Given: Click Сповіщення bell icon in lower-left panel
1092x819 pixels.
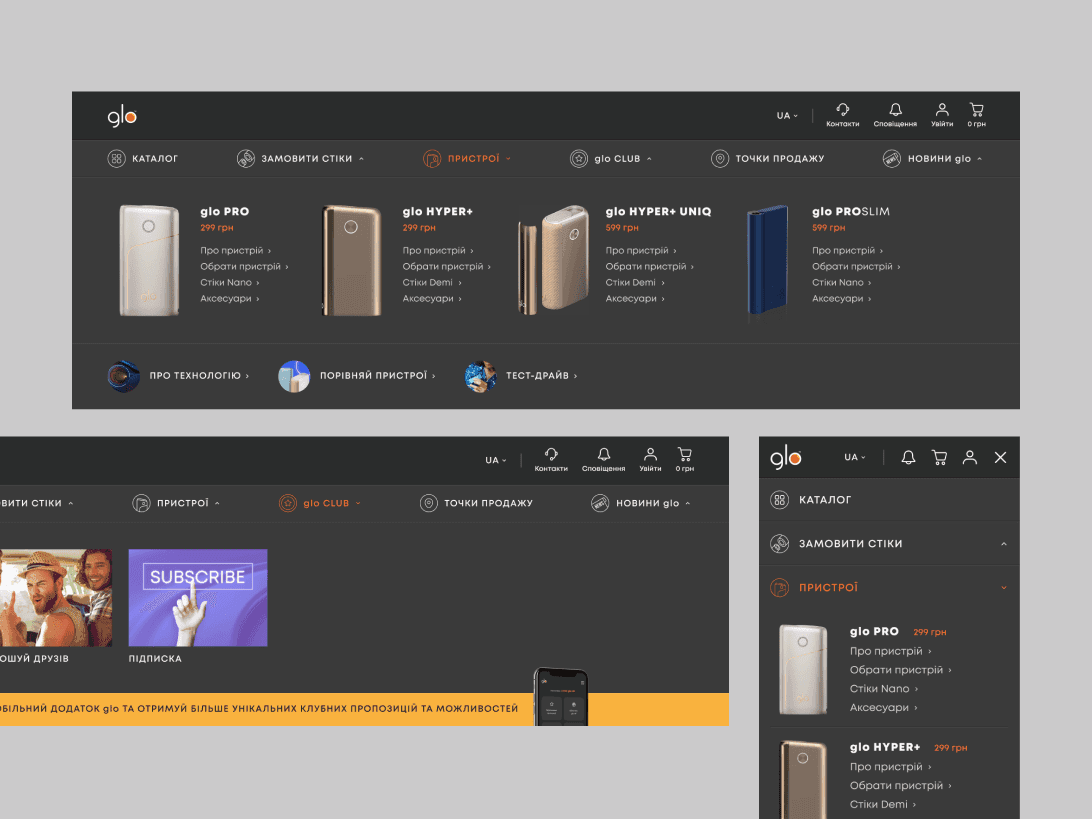Looking at the screenshot, I should point(604,454).
